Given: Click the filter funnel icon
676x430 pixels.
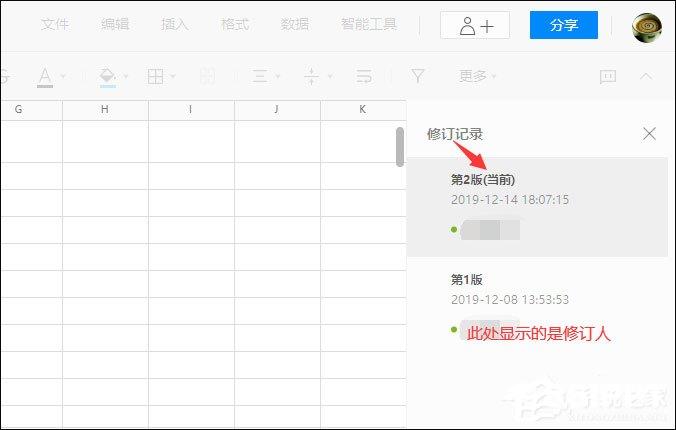Looking at the screenshot, I should 418,76.
